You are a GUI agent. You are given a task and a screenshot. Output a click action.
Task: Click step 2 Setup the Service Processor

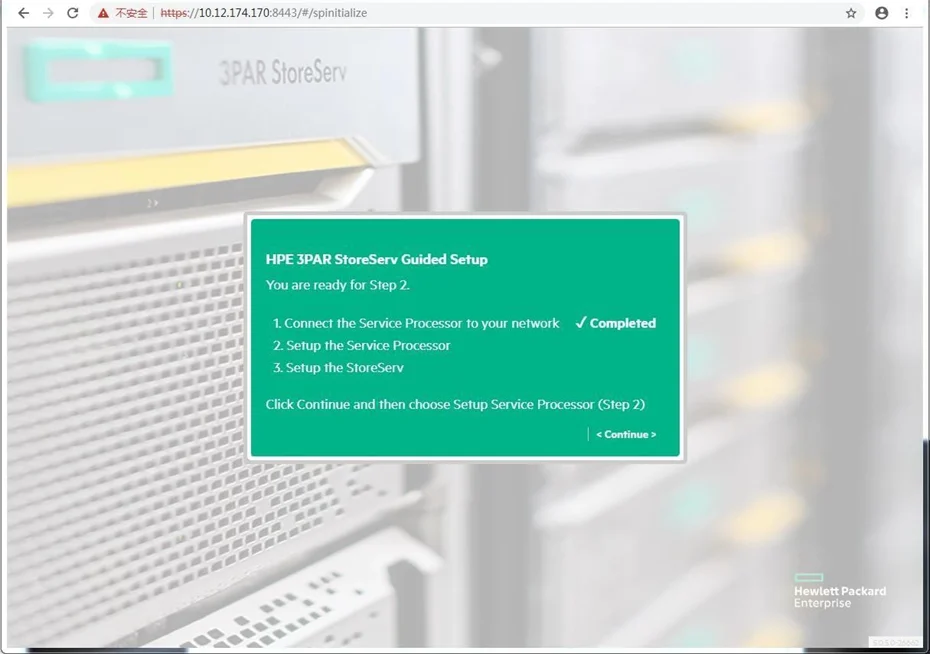coord(361,345)
